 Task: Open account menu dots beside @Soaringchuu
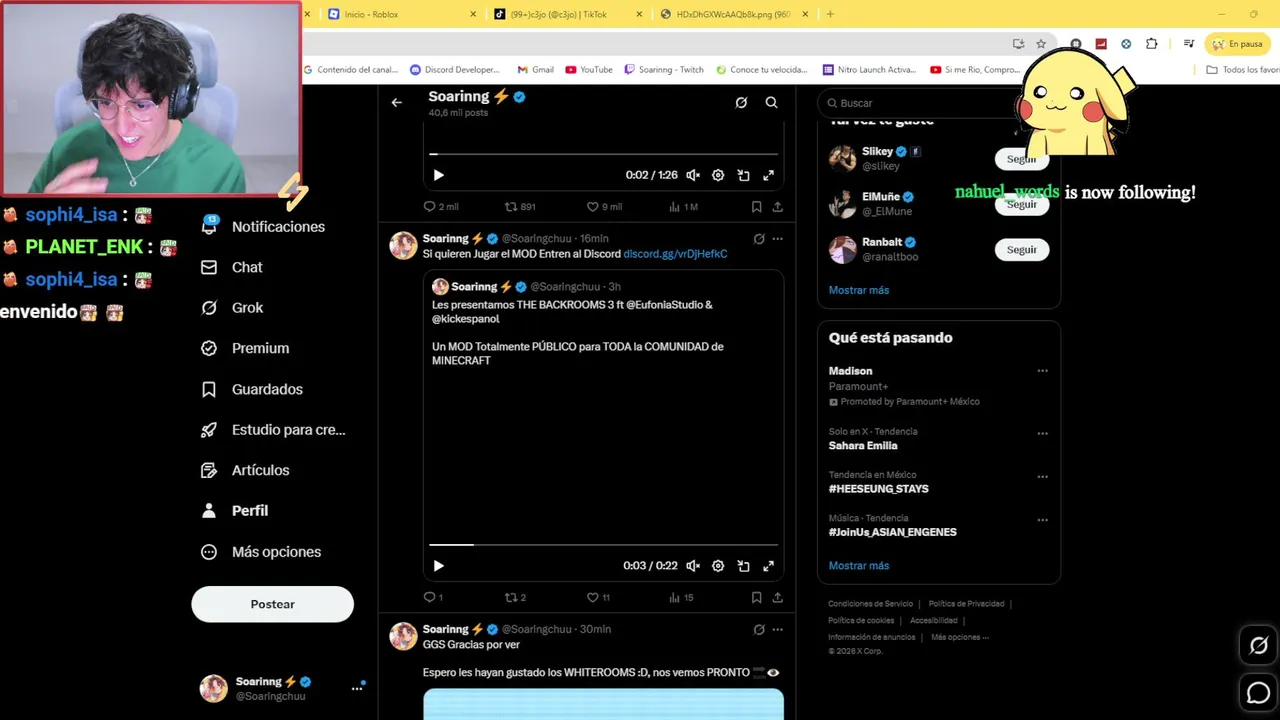pos(357,689)
